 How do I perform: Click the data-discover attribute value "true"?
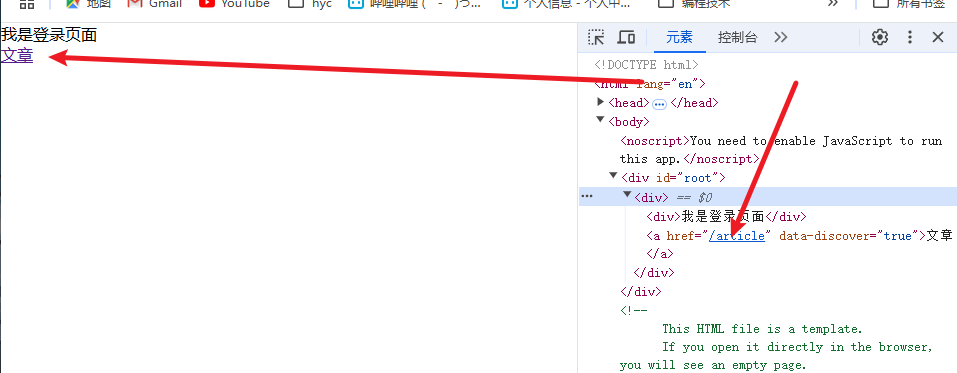[897, 236]
